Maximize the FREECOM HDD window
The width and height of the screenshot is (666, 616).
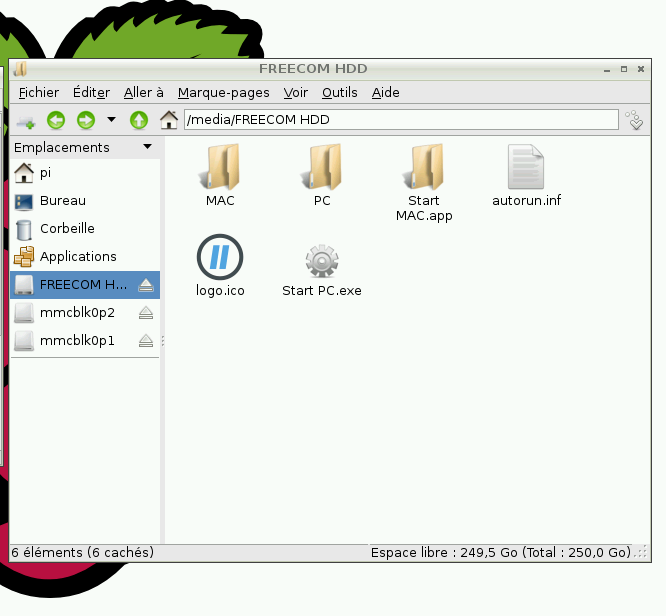point(624,69)
